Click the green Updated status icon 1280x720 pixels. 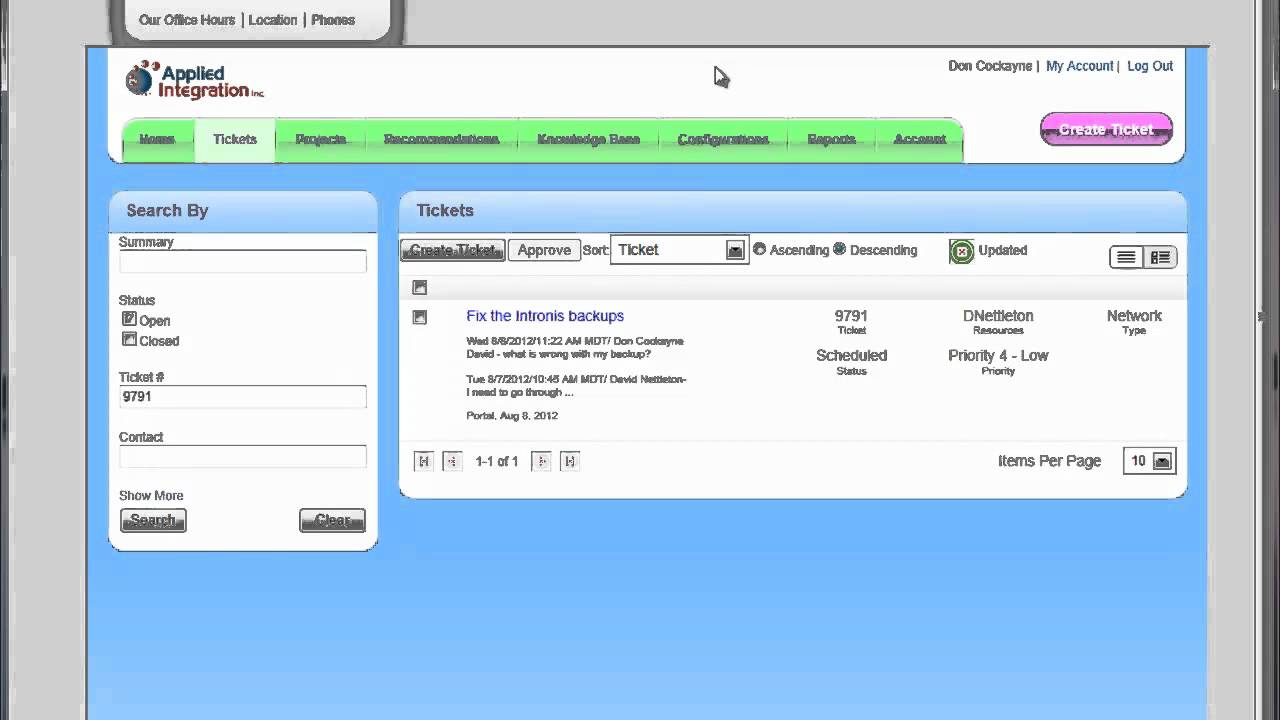pyautogui.click(x=961, y=251)
